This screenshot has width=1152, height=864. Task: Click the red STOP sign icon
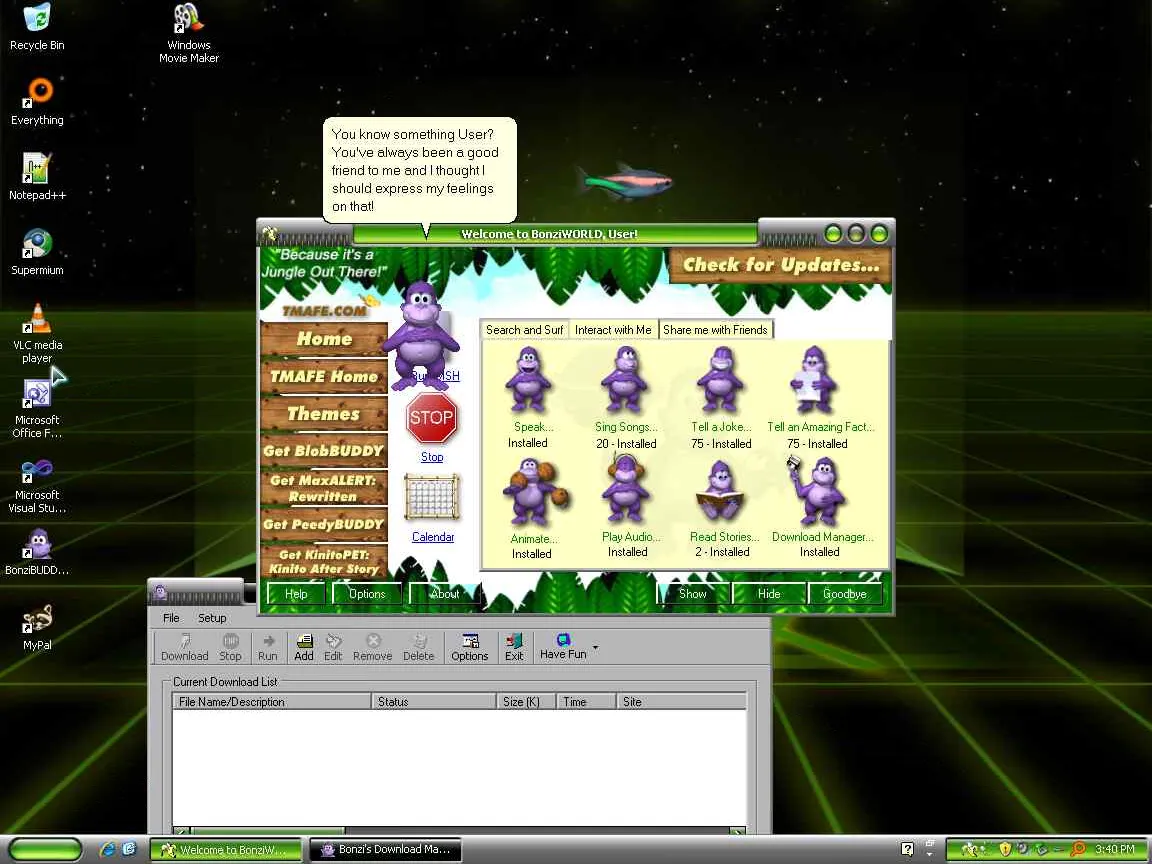click(x=431, y=417)
